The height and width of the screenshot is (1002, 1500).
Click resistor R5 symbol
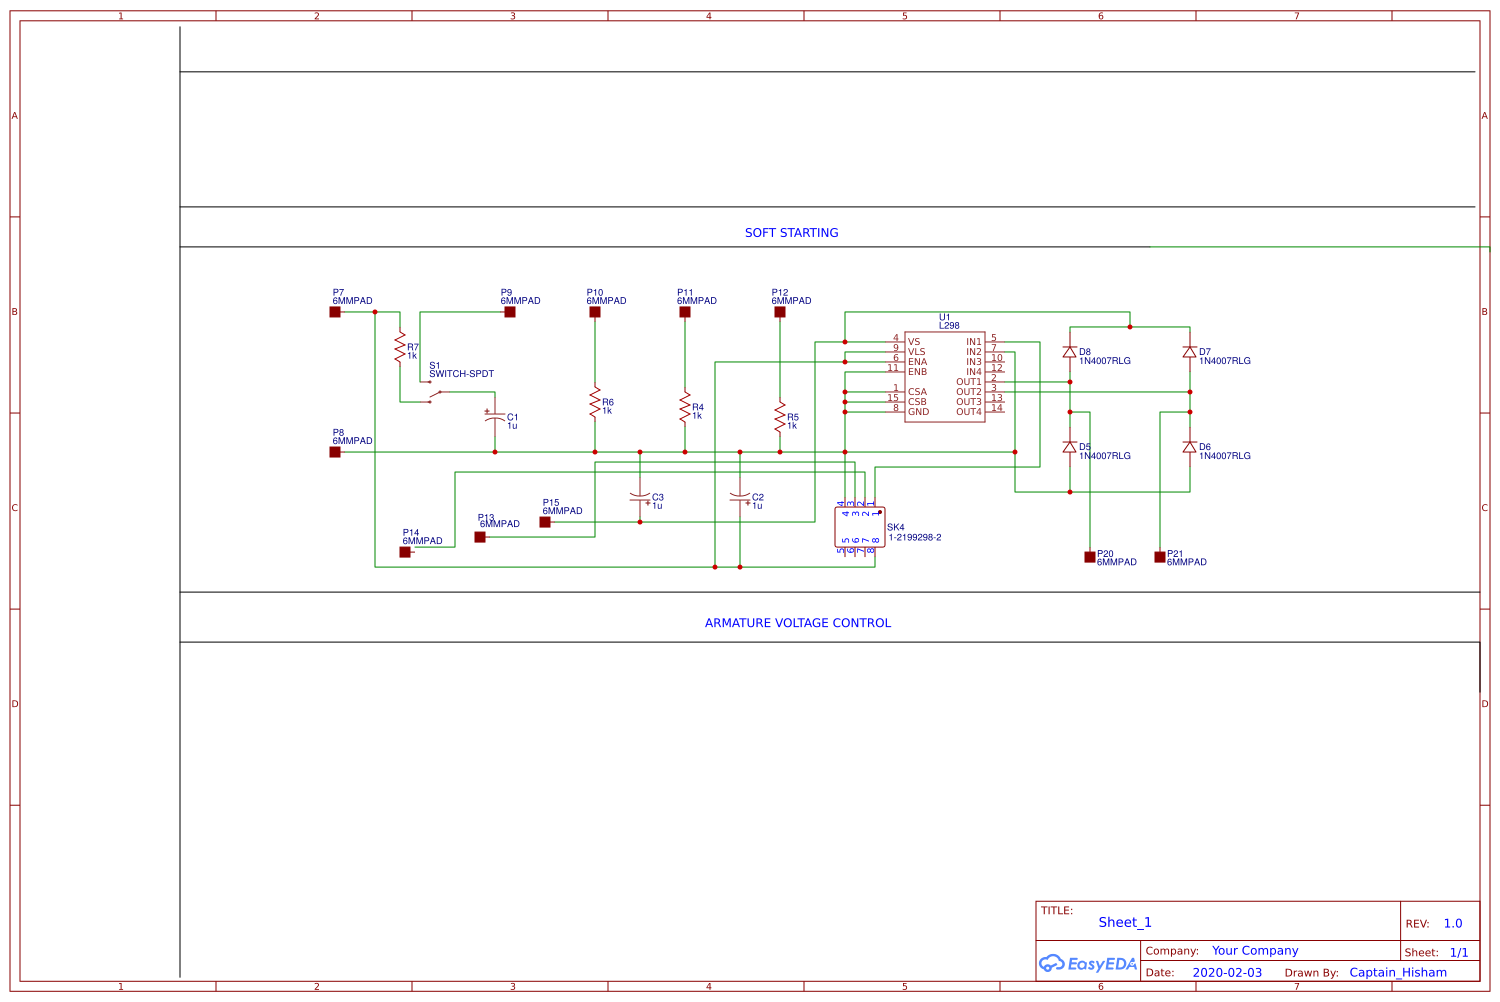(780, 417)
